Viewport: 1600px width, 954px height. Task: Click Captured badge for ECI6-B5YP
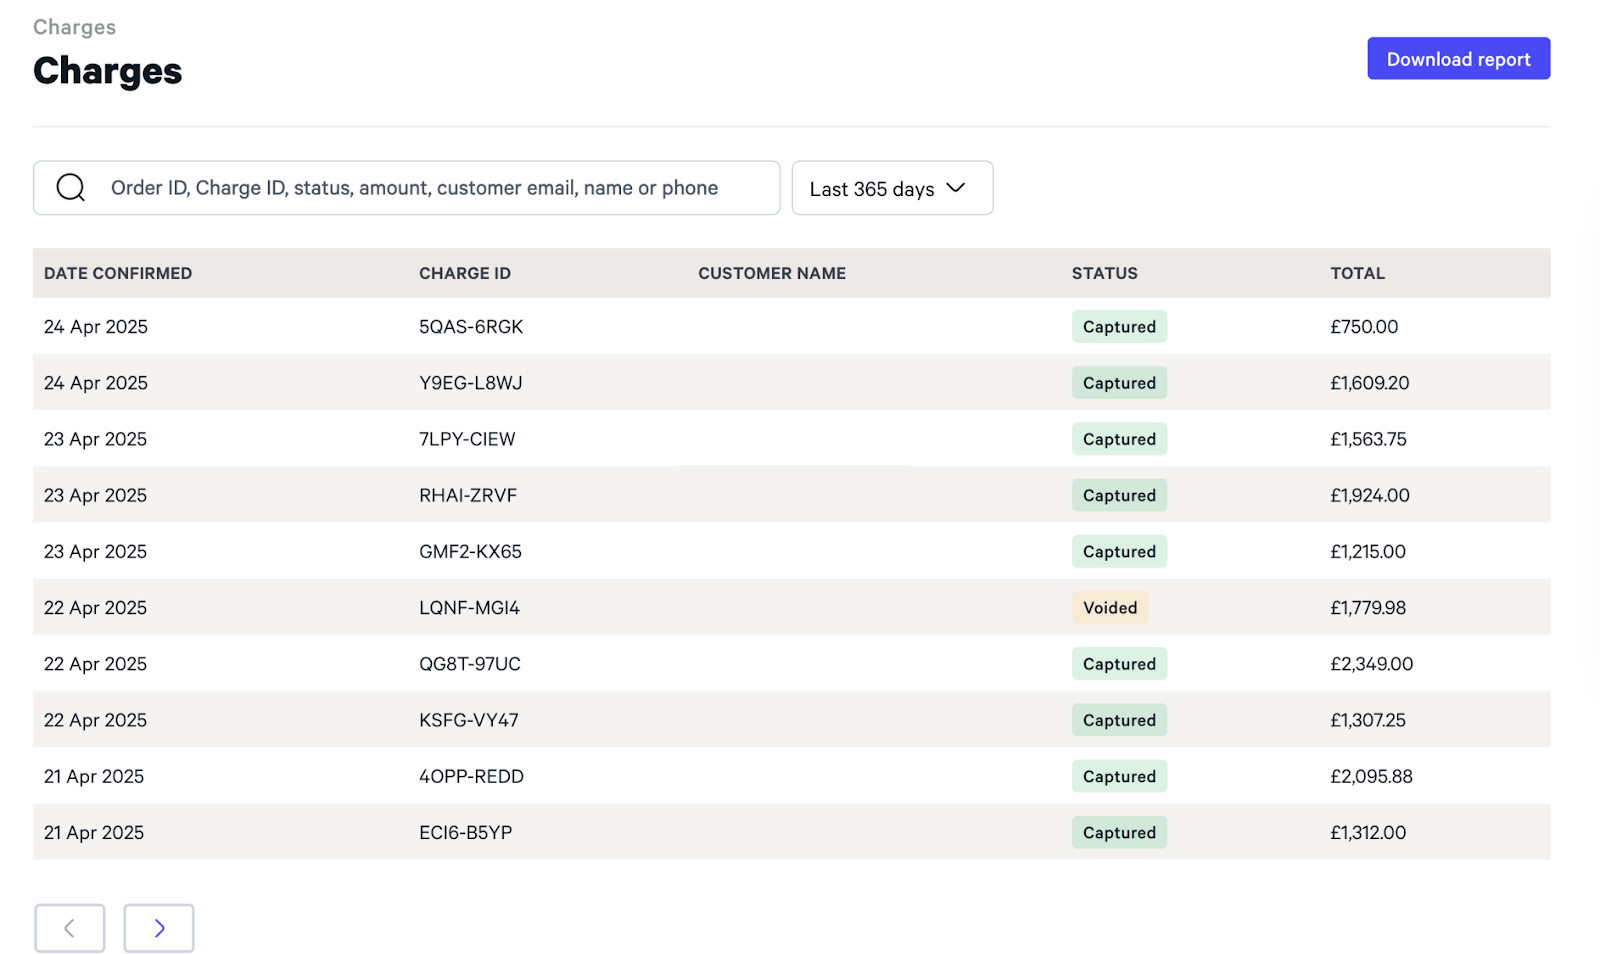(x=1119, y=832)
